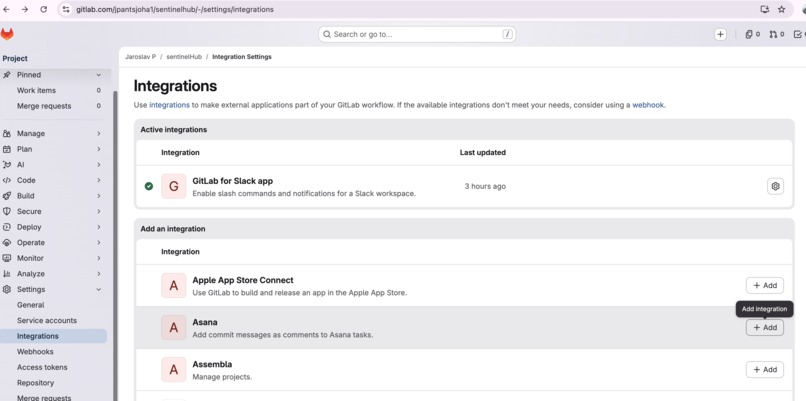Open pinned Merge requests in sidebar

[x=53, y=106]
